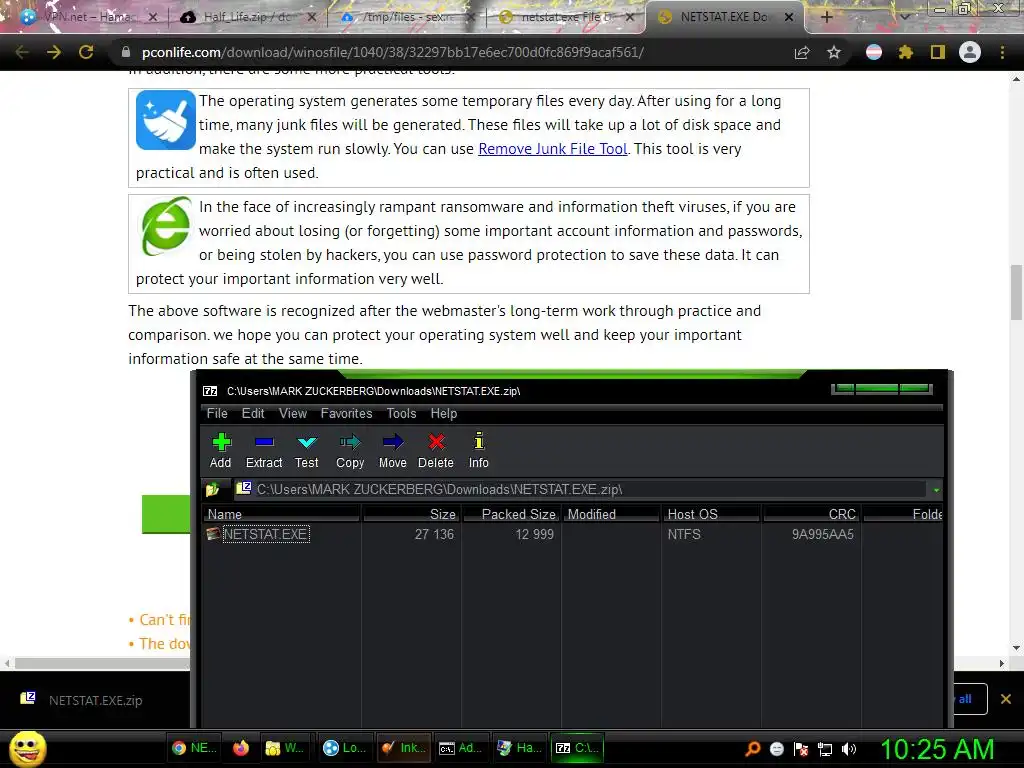This screenshot has width=1024, height=768.
Task: Click the Add toolbar button in 7-Zip
Action: [221, 451]
